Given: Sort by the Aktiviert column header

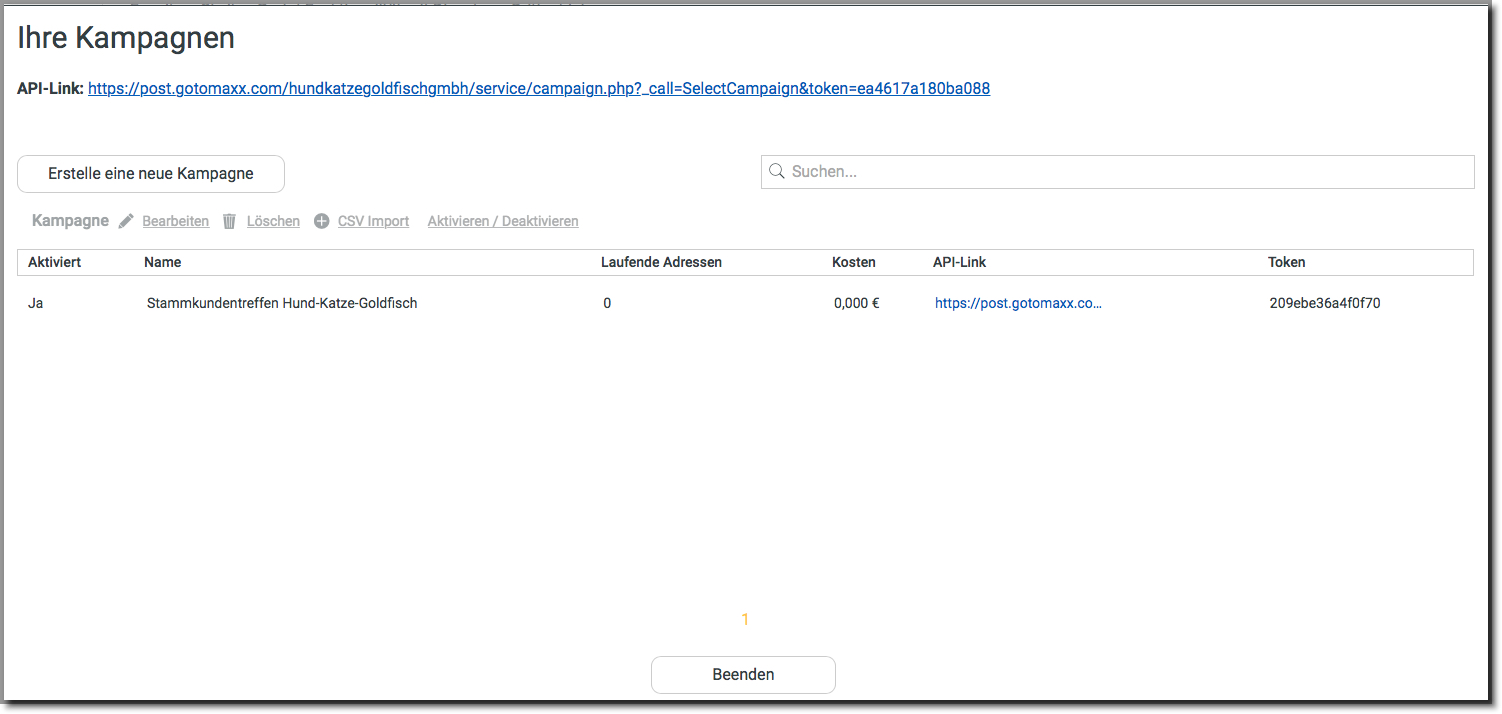Looking at the screenshot, I should click(54, 262).
